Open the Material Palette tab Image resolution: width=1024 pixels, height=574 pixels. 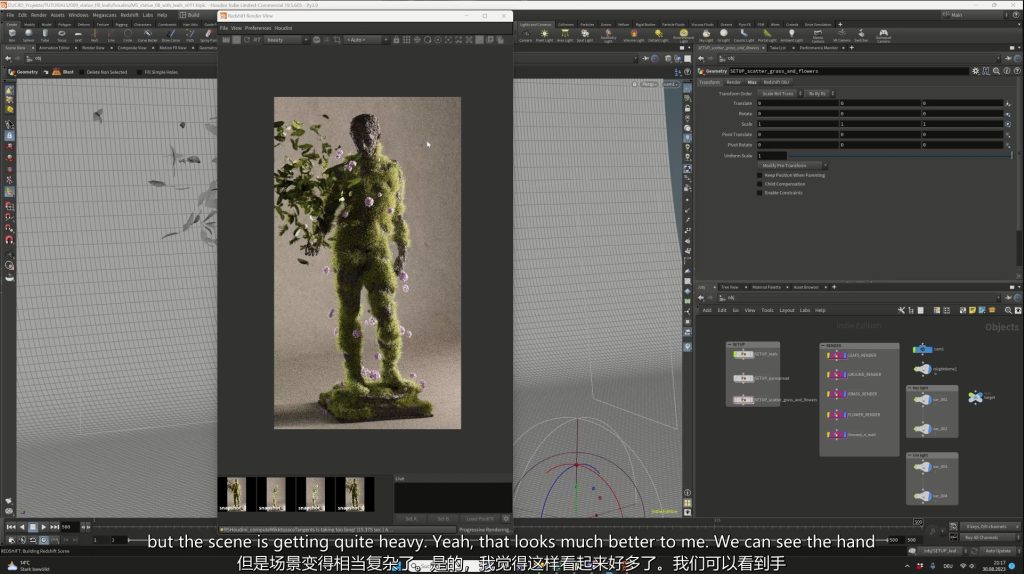coord(766,287)
